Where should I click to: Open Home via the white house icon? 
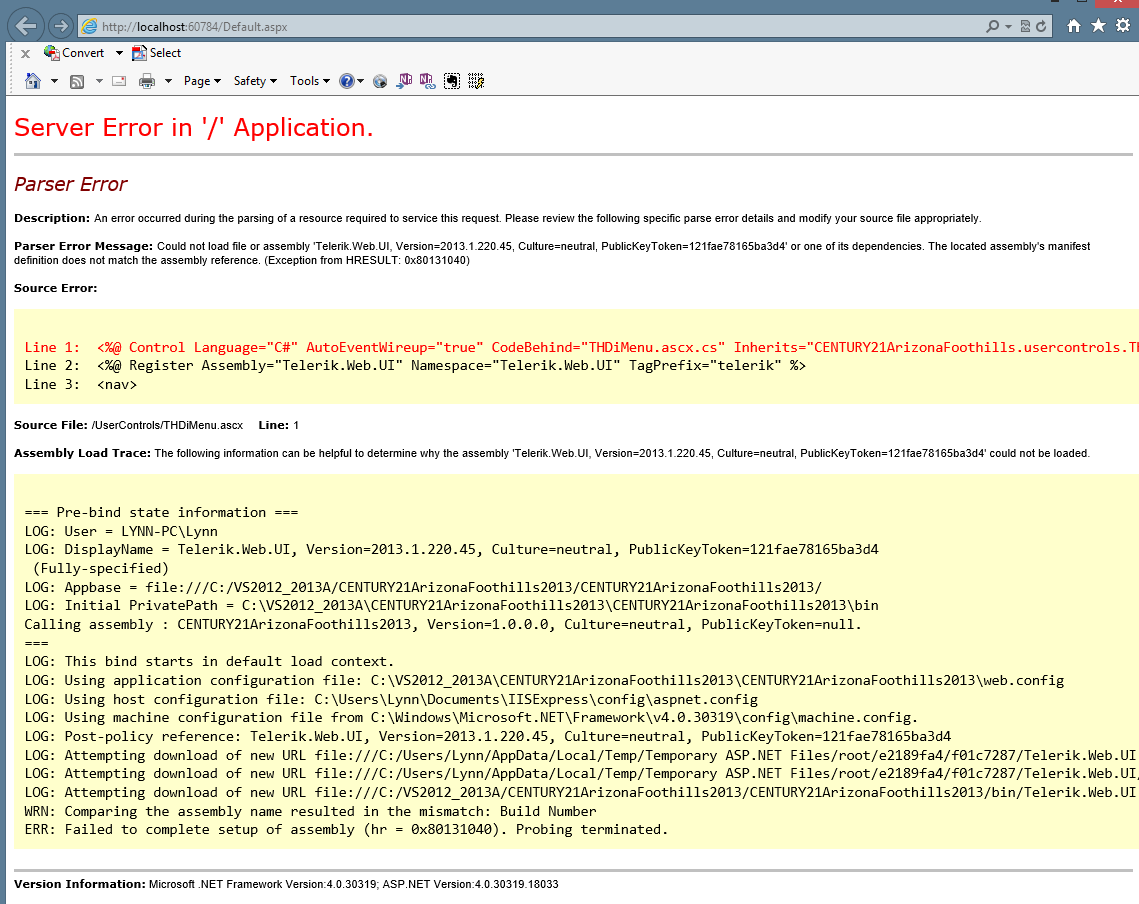tap(1074, 26)
